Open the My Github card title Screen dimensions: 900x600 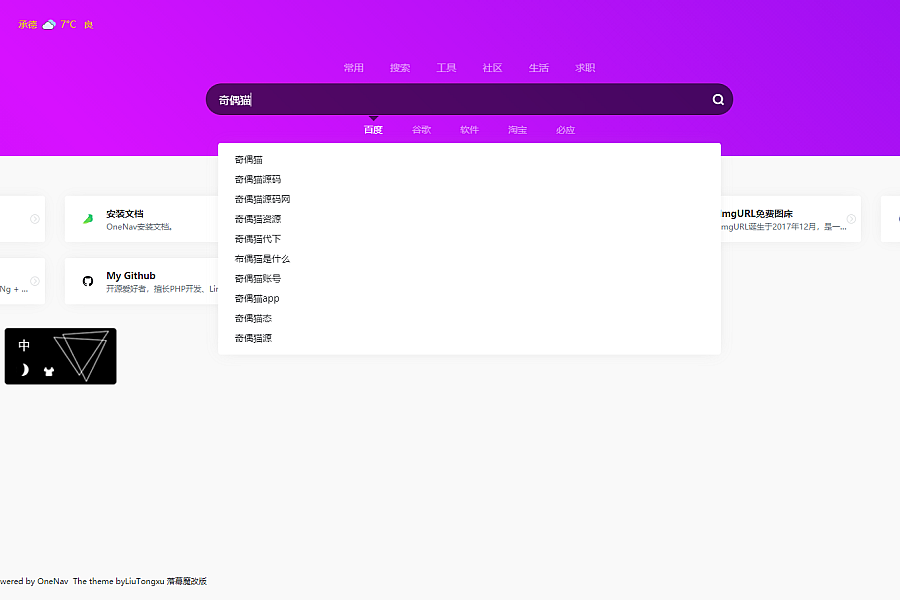[x=131, y=276]
